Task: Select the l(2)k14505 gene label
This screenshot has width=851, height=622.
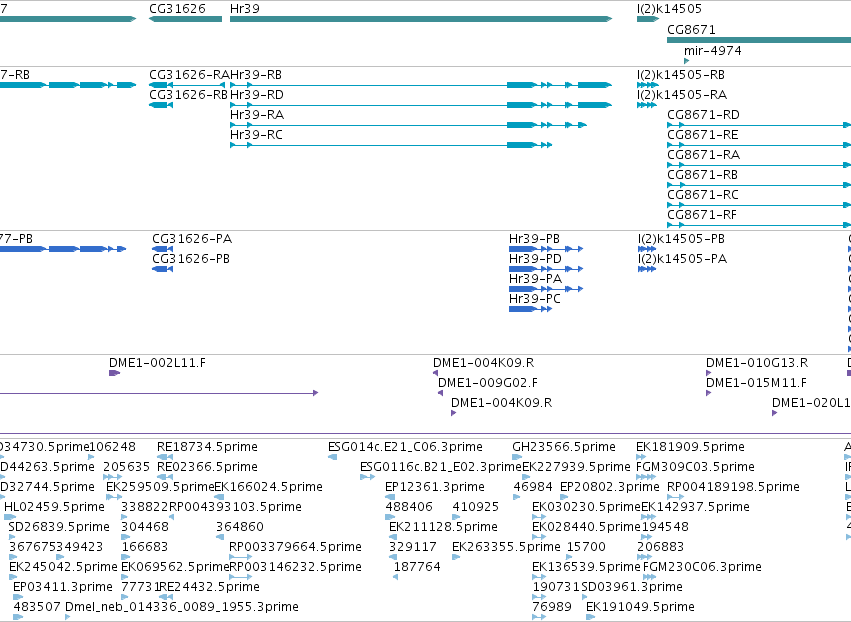Action: [669, 9]
